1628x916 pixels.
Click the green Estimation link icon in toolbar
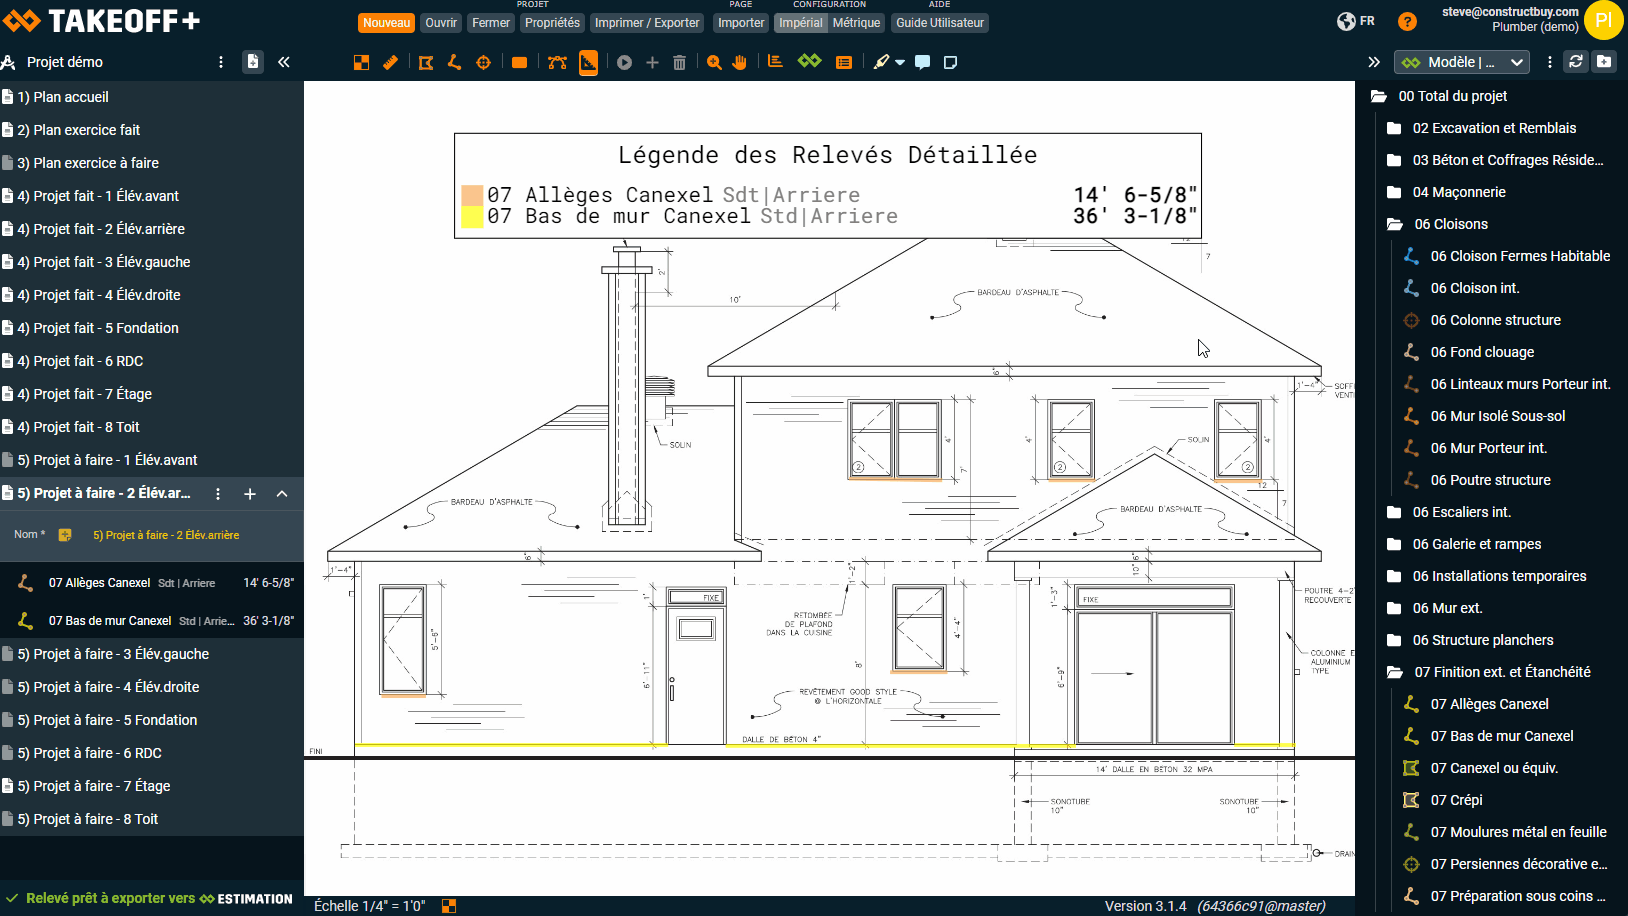coord(809,62)
